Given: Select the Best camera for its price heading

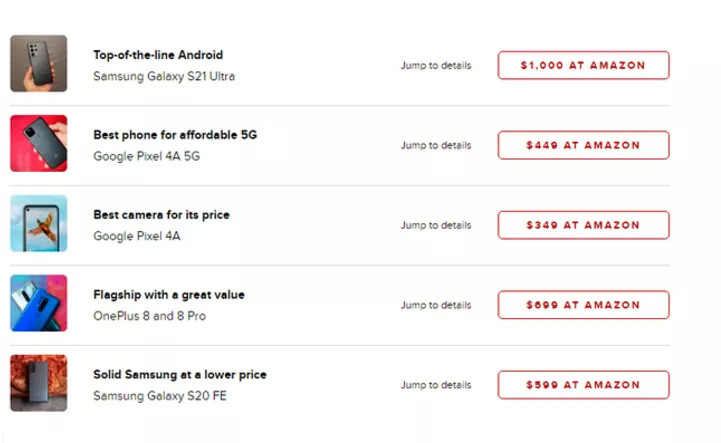Looking at the screenshot, I should click(x=161, y=215).
